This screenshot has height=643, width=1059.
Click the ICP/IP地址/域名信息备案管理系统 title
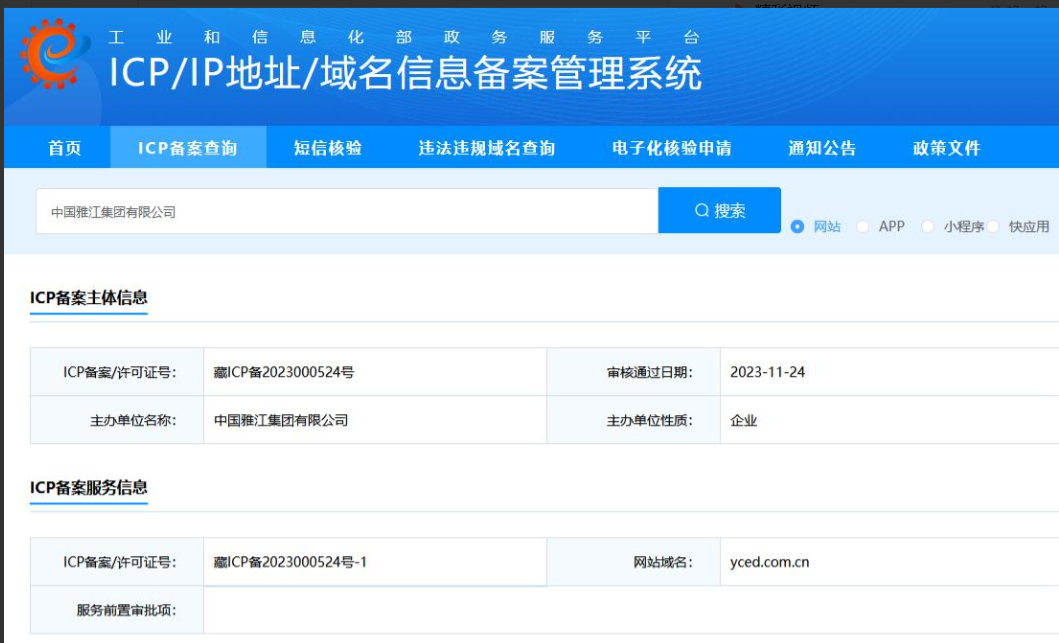[x=405, y=74]
